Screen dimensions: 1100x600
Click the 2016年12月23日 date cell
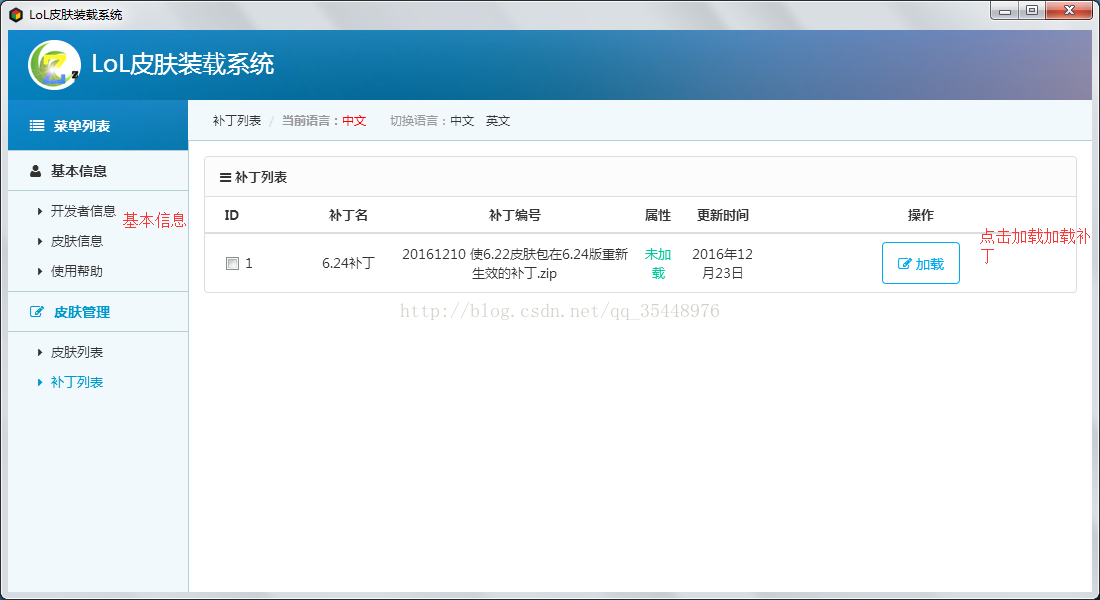click(x=723, y=263)
